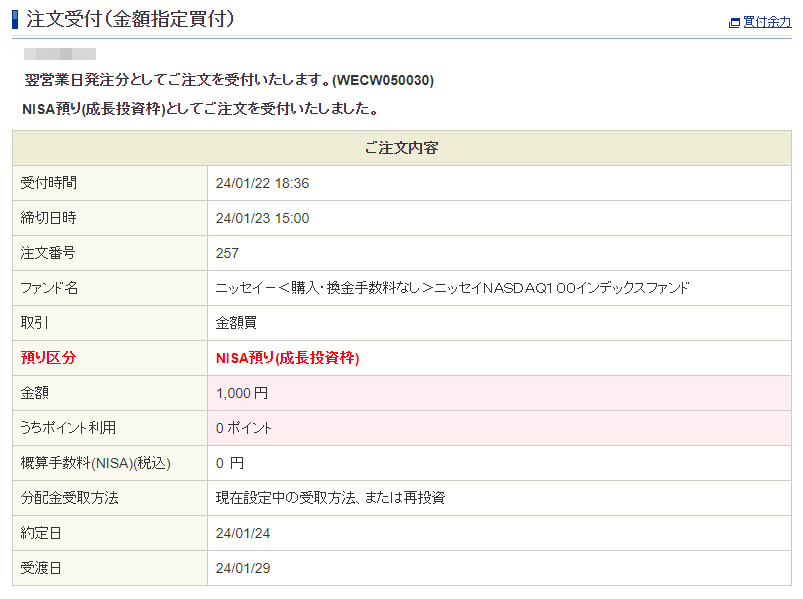
Task: Select order number 257
Action: [228, 253]
